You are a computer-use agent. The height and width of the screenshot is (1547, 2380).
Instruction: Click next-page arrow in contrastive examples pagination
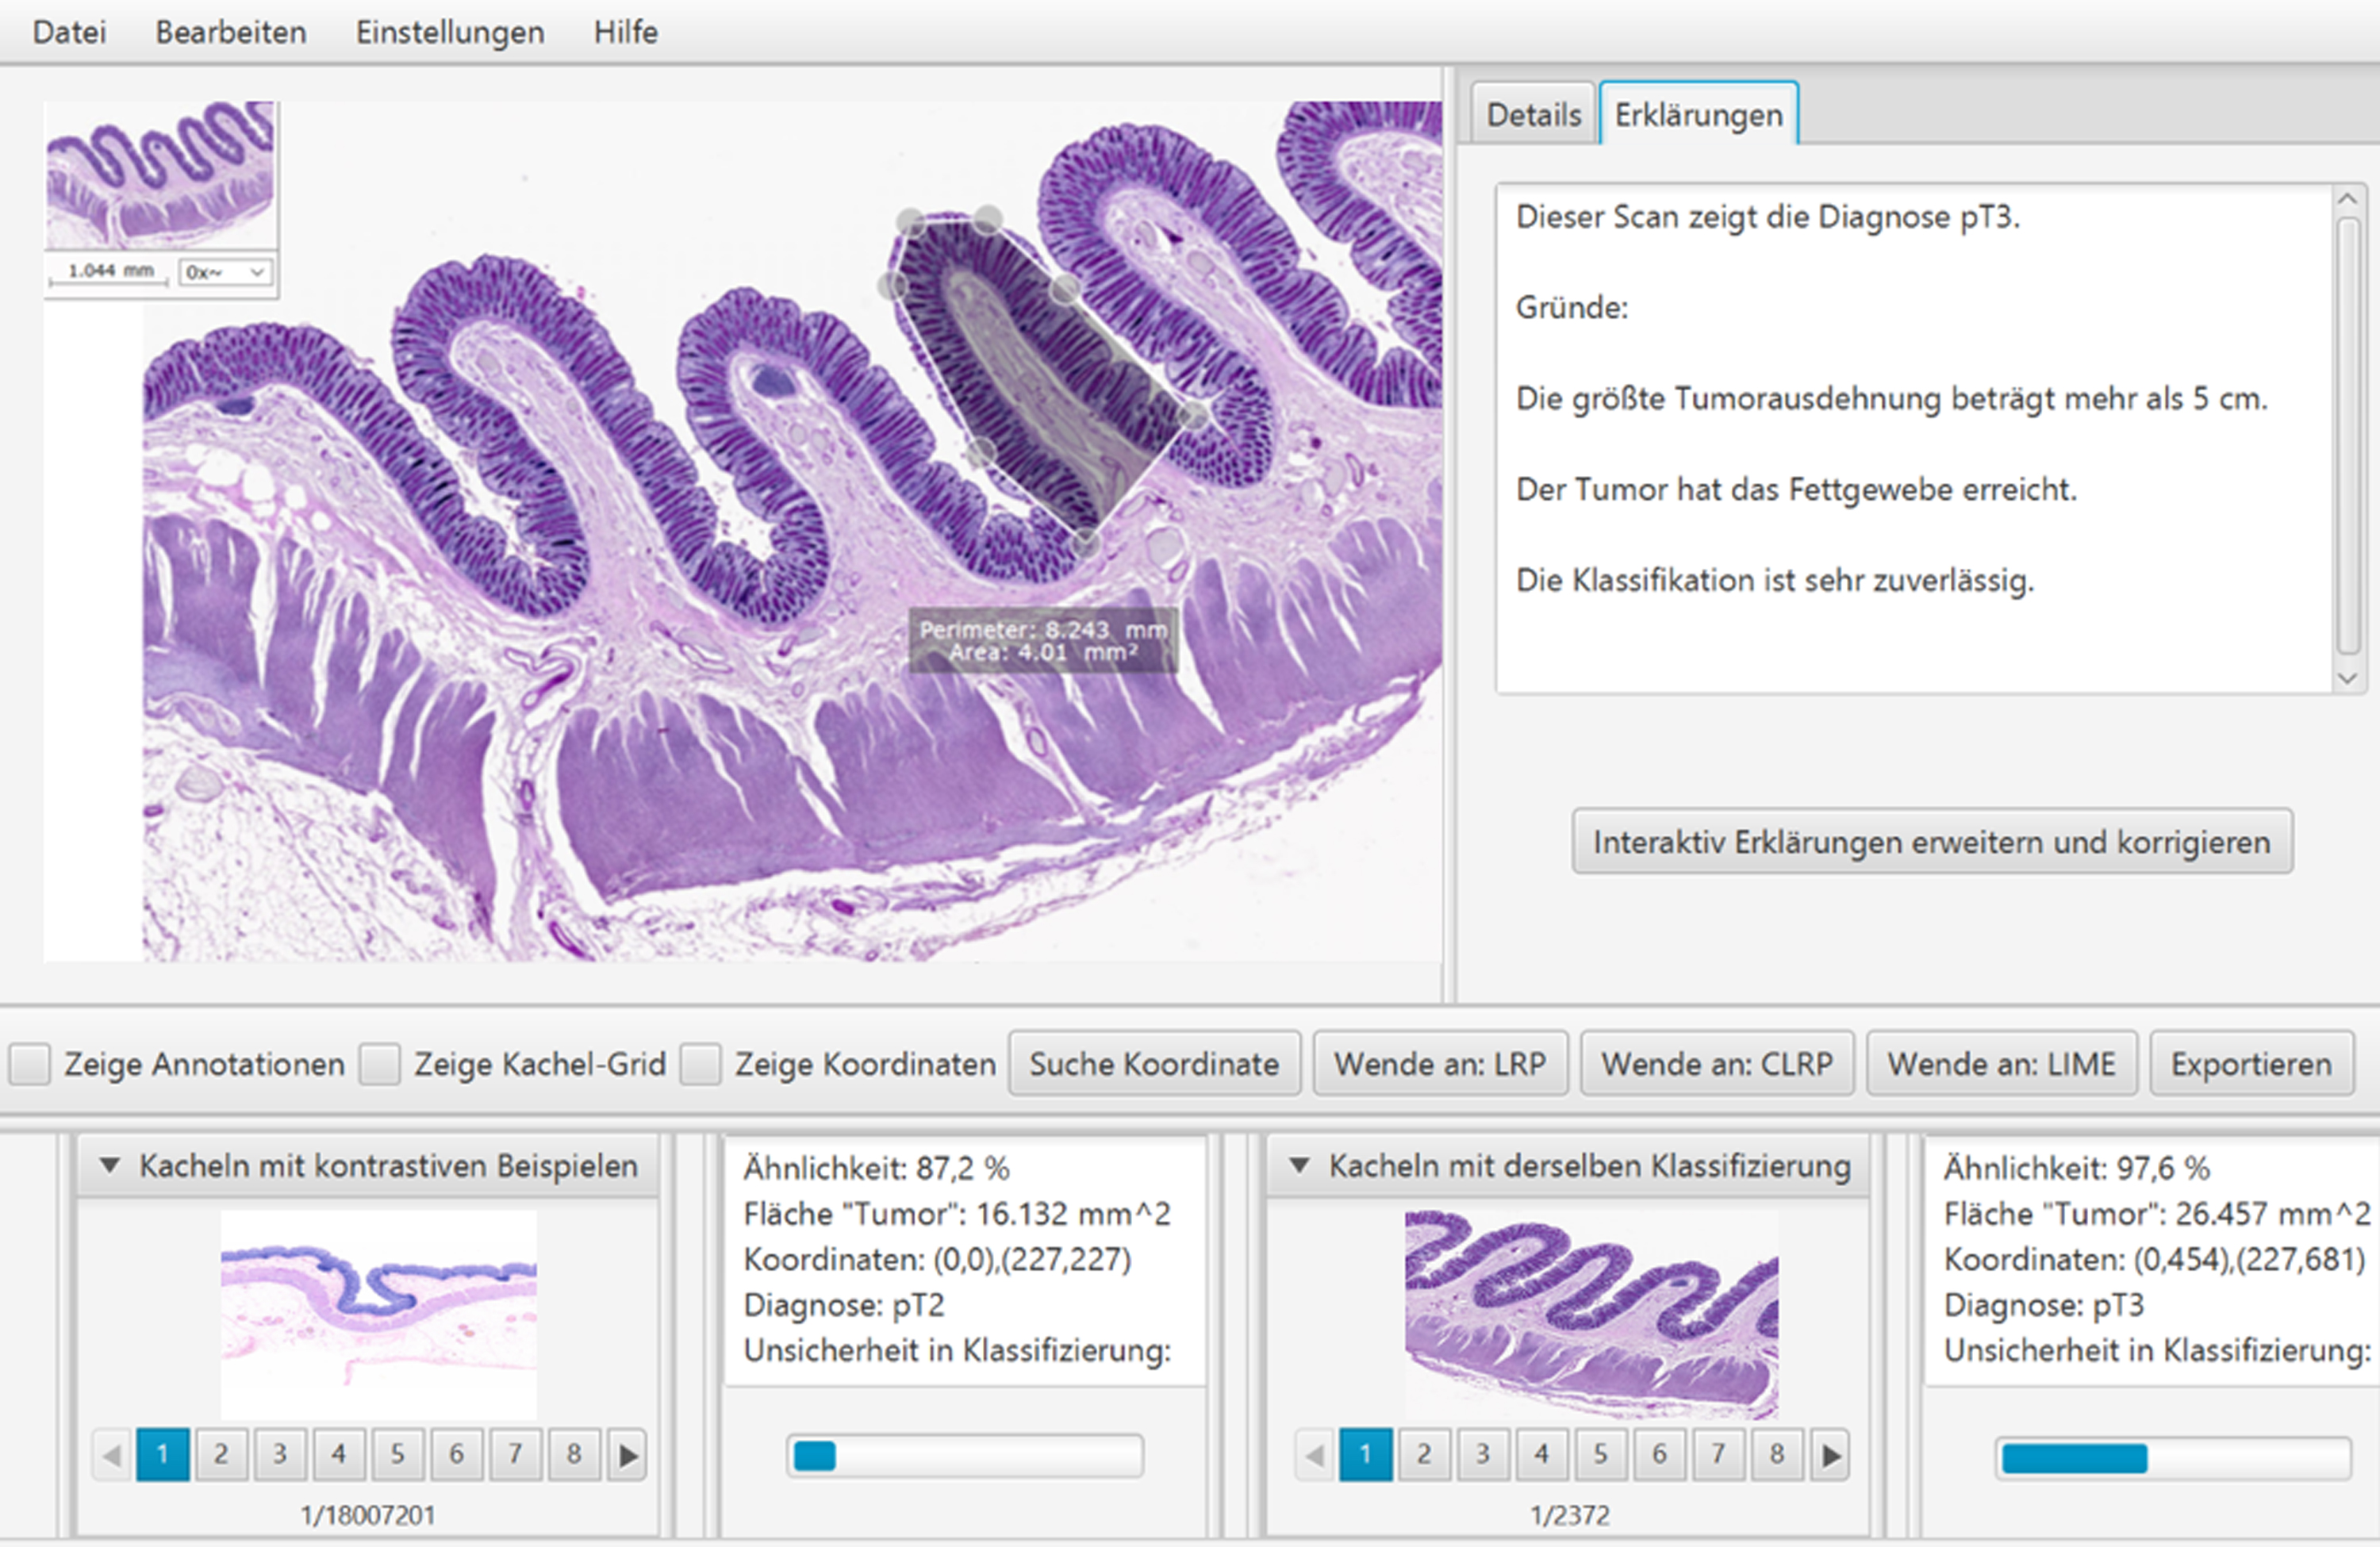[x=627, y=1454]
